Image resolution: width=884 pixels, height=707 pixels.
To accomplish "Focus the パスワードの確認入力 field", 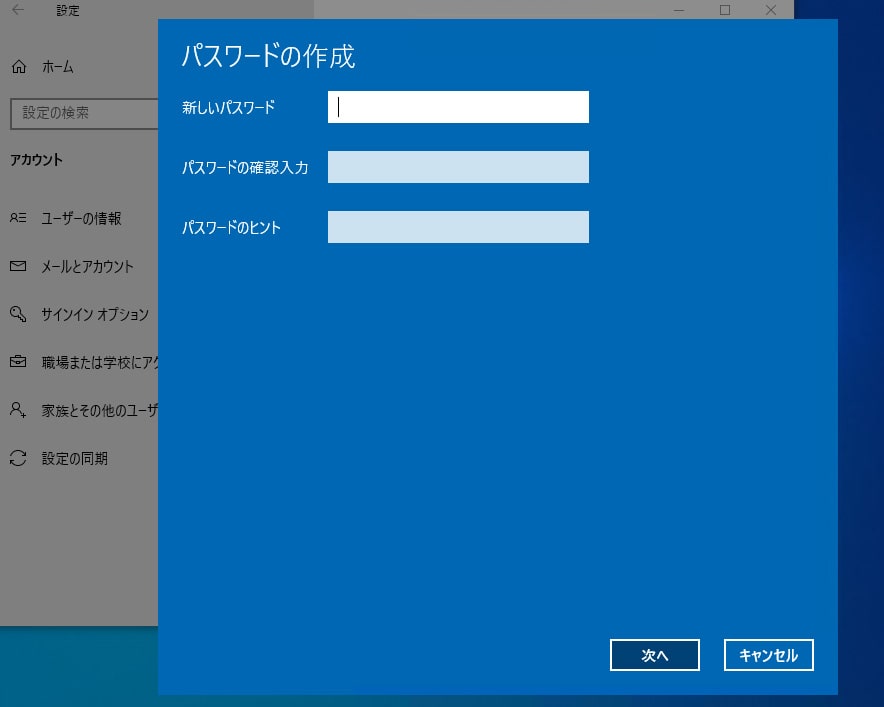I will point(458,167).
